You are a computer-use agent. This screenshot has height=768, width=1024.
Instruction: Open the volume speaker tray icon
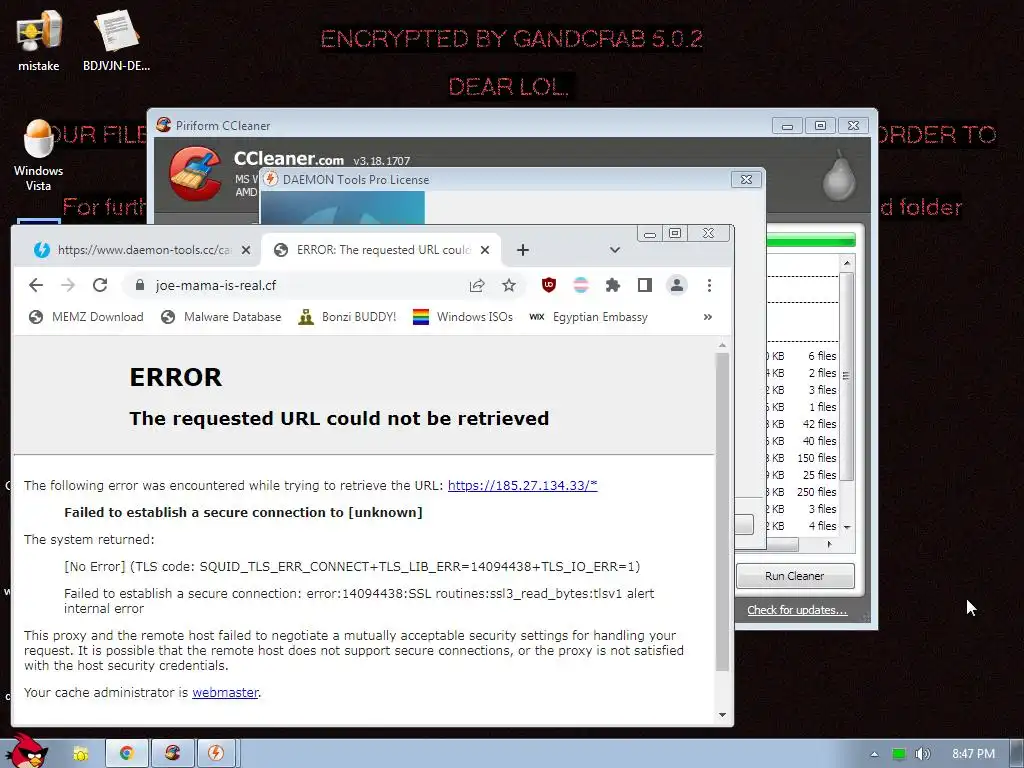(x=923, y=754)
